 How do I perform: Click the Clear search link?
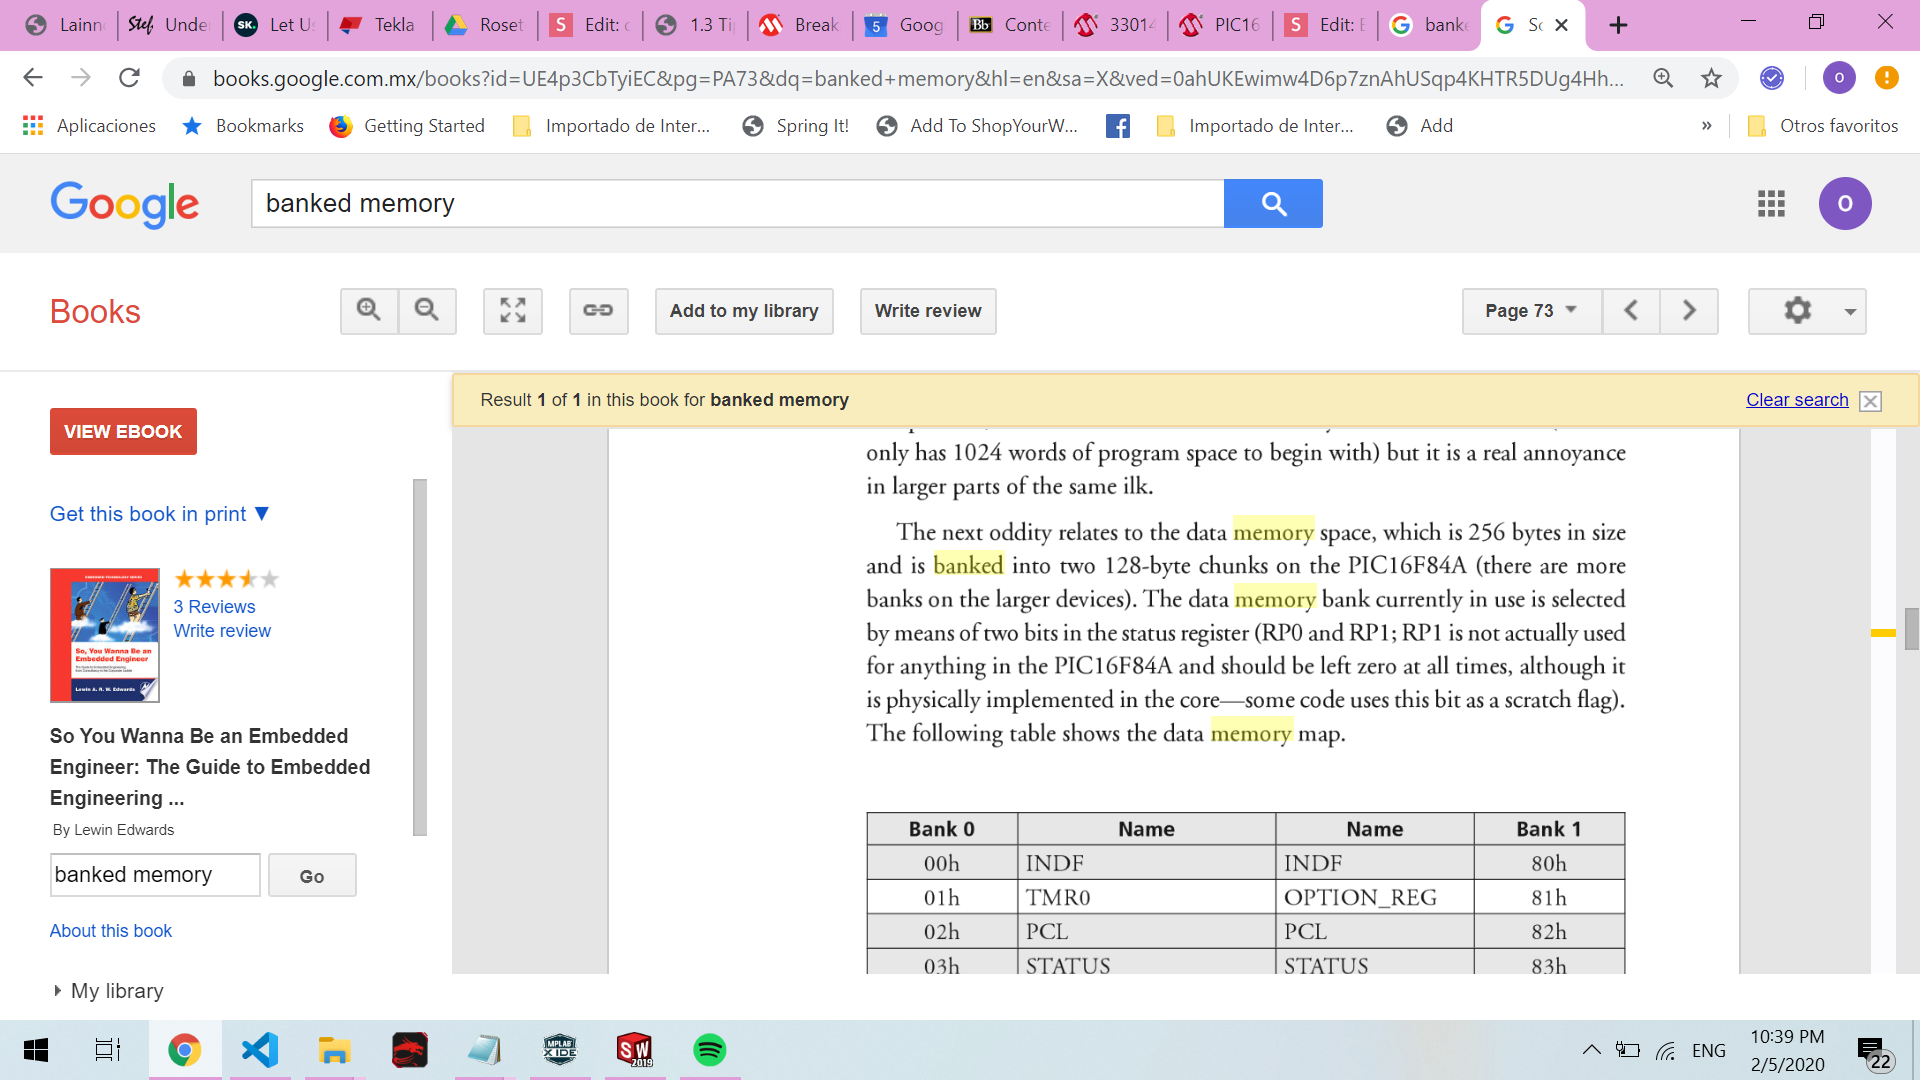point(1797,400)
